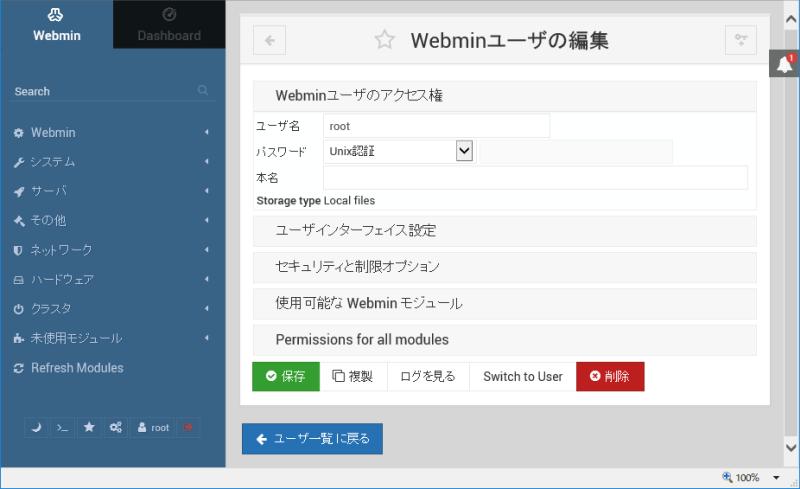Click the Webmin gear icon in sidebar

point(18,133)
